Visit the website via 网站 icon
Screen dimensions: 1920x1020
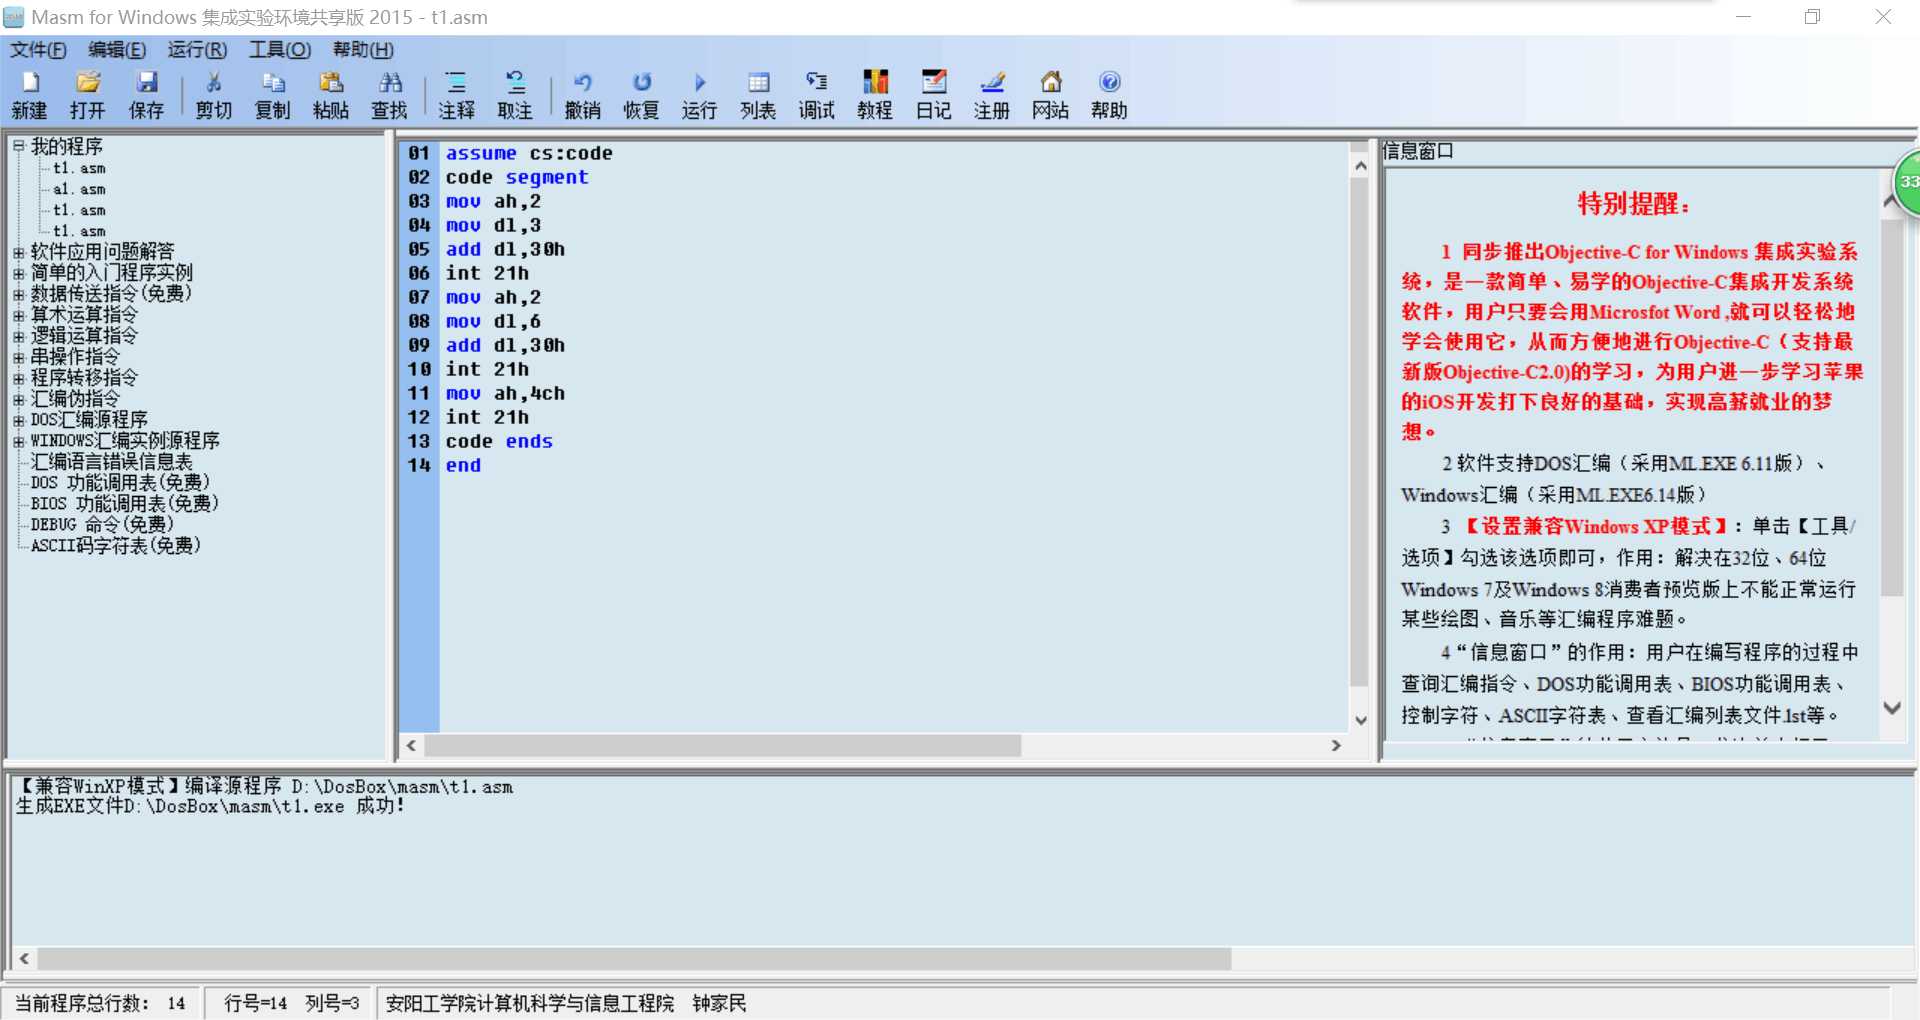pos(1051,95)
